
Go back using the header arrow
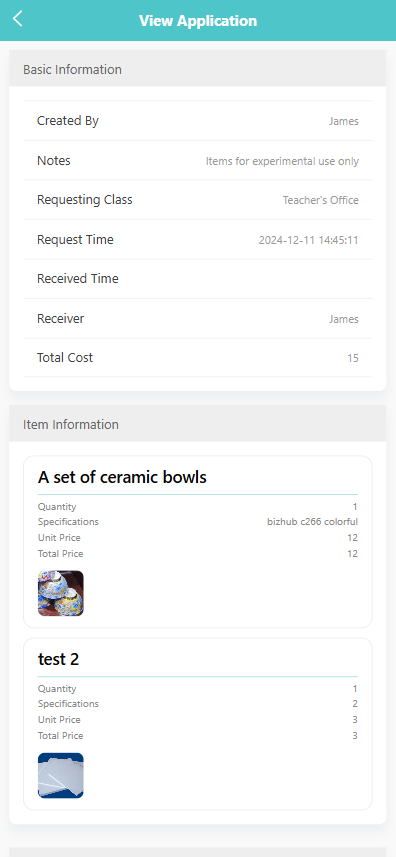(17, 19)
